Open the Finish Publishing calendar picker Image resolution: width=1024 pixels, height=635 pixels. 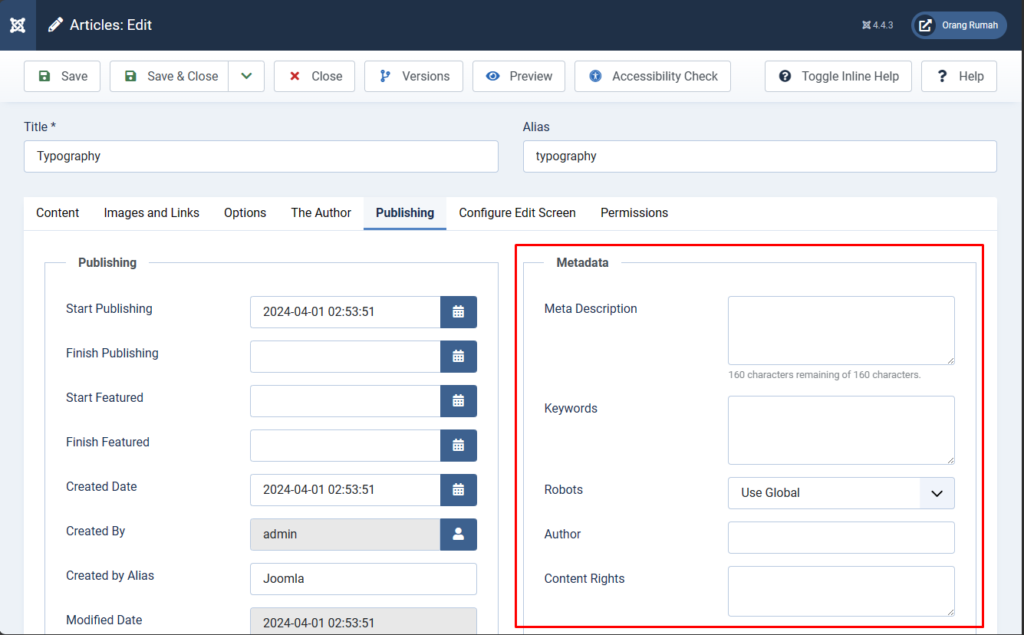pyautogui.click(x=459, y=356)
